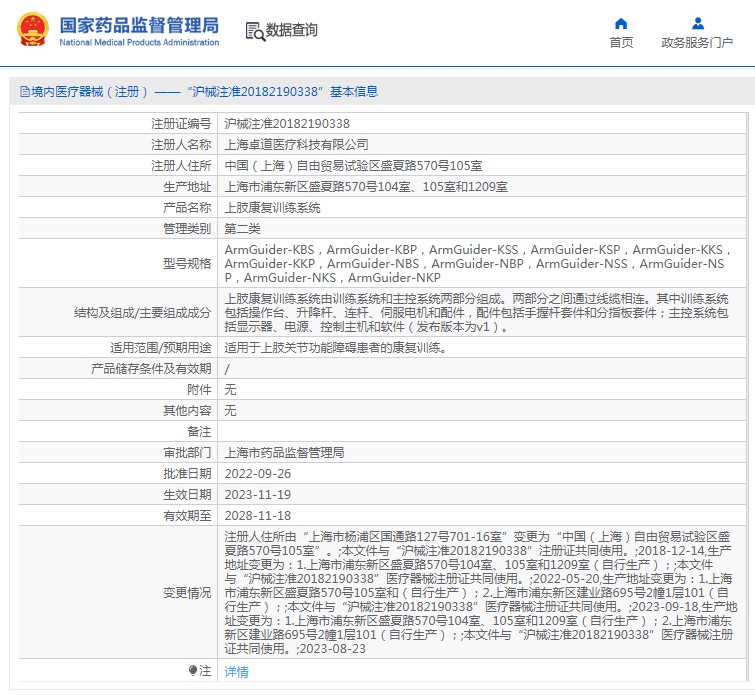
Task: Click the 注册人住所 row label
Action: [181, 166]
